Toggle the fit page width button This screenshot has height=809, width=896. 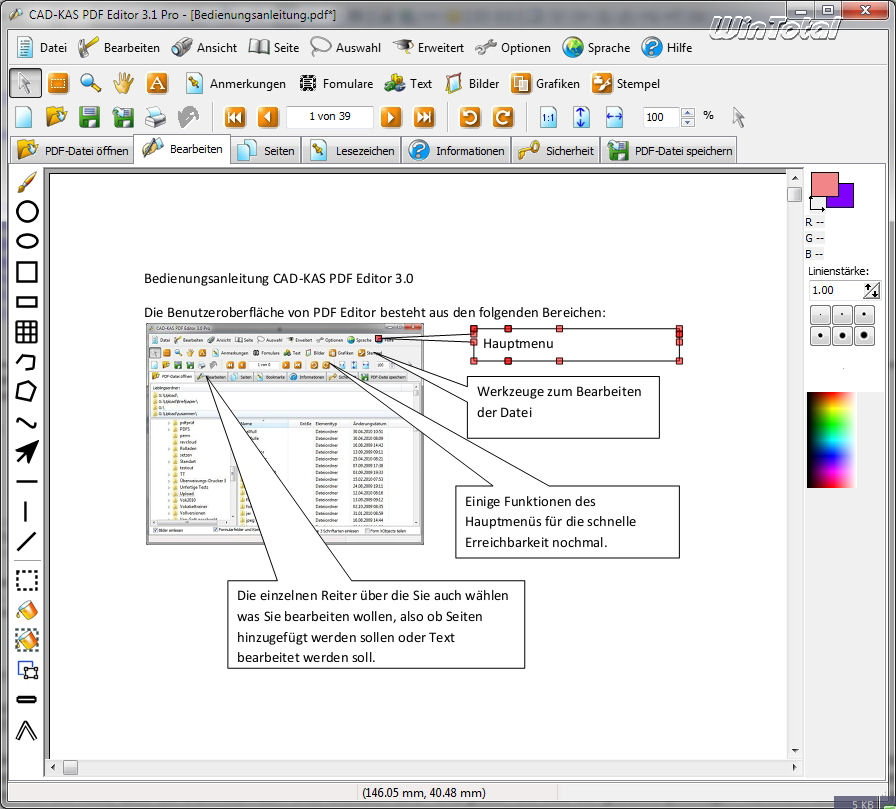[x=614, y=117]
